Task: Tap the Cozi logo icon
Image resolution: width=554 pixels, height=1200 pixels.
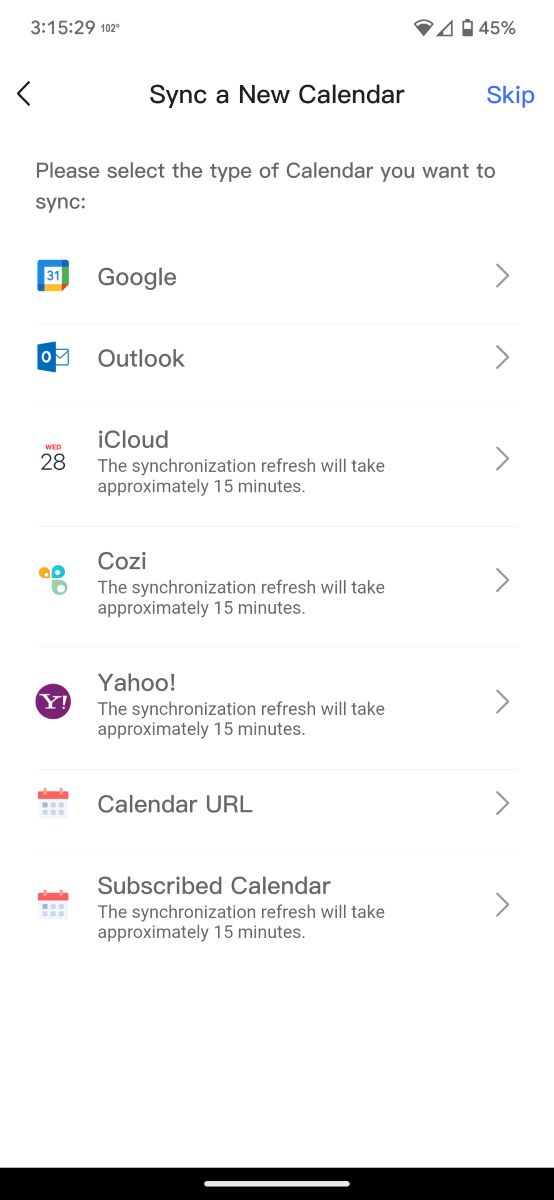Action: click(53, 580)
